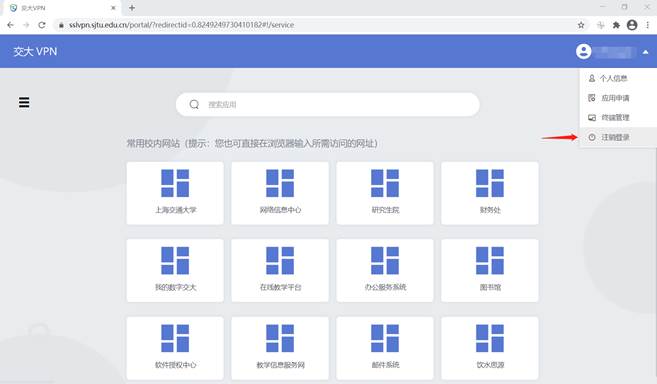The height and width of the screenshot is (384, 657).
Task: Select 个人信息 from user menu
Action: (x=618, y=78)
